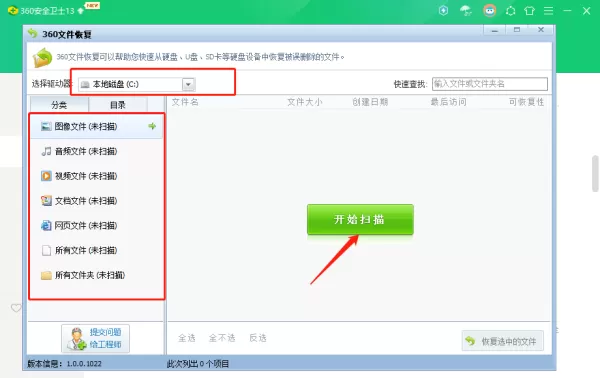The width and height of the screenshot is (600, 378).
Task: Click the 反选 link
Action: 258,338
